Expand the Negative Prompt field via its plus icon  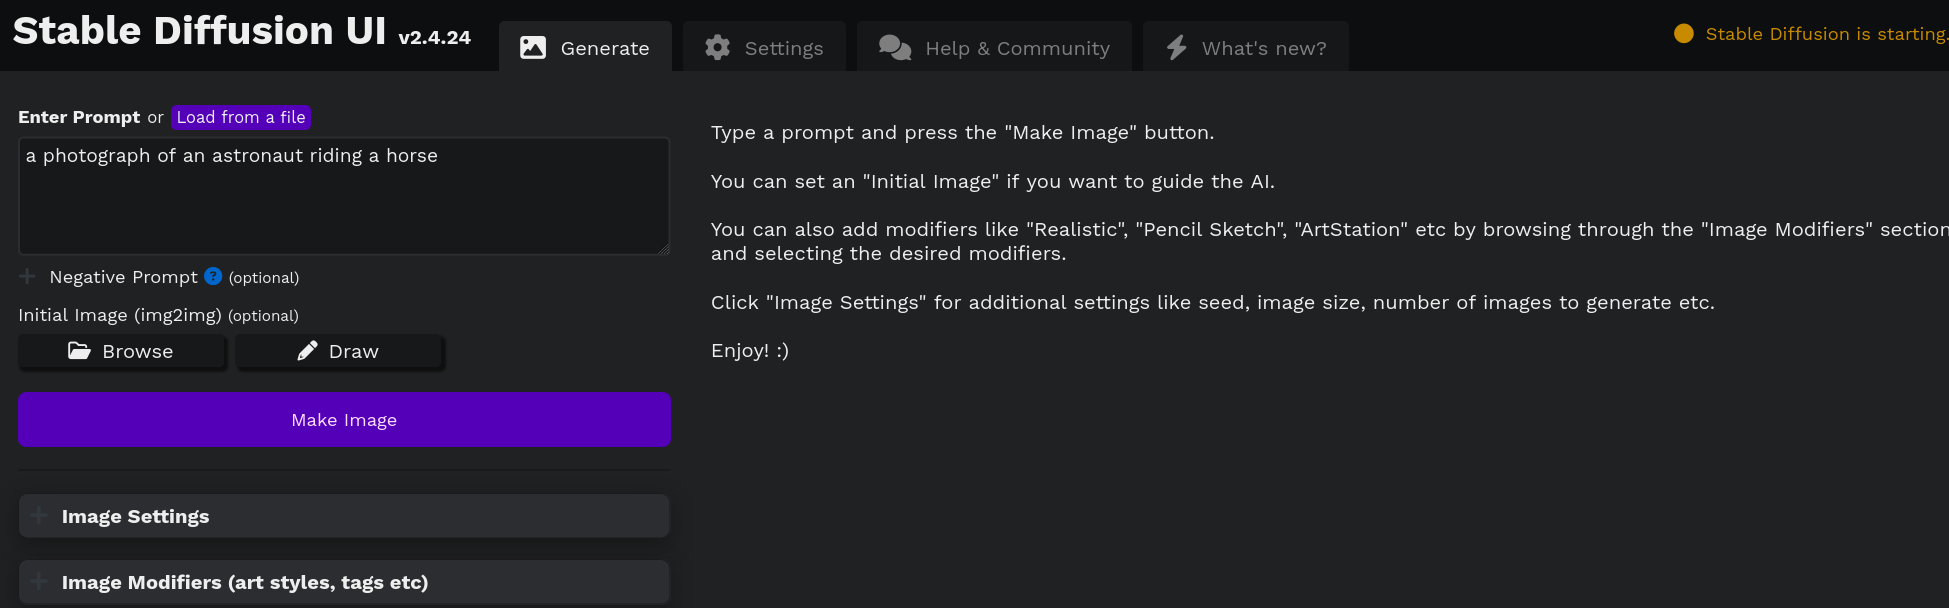[x=26, y=277]
